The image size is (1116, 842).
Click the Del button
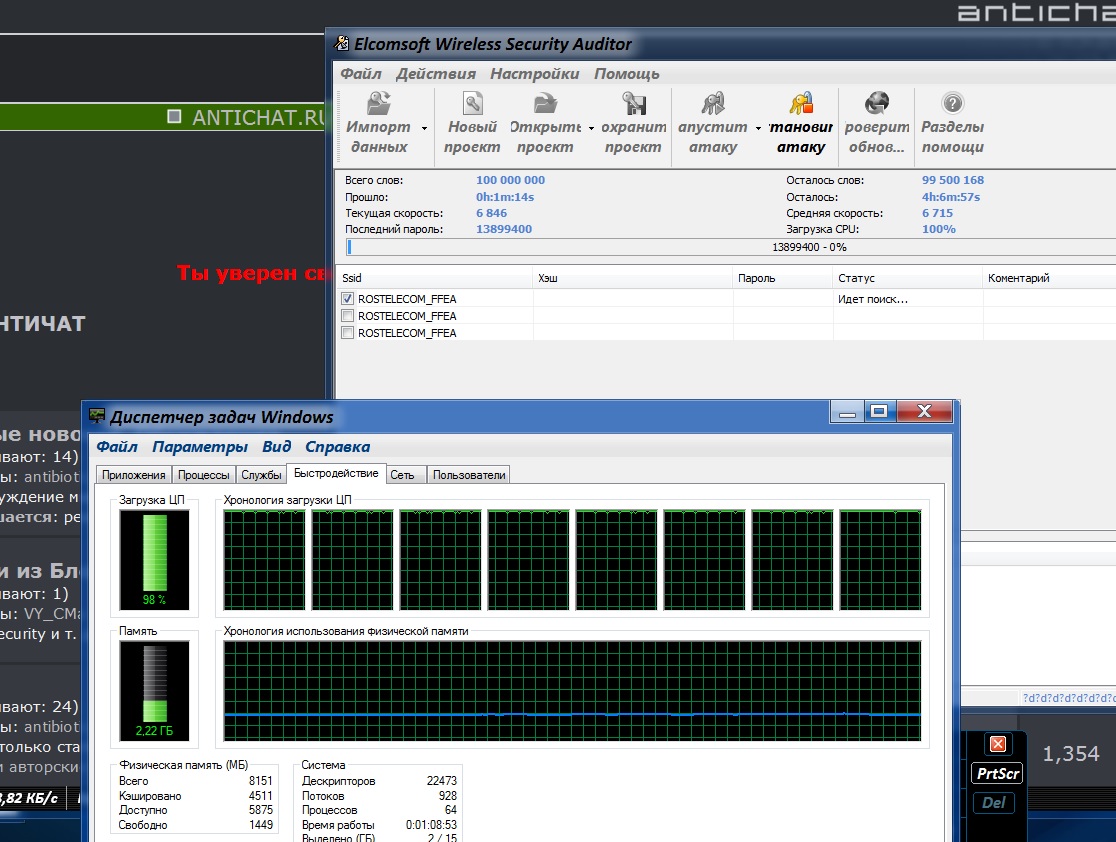coord(994,803)
